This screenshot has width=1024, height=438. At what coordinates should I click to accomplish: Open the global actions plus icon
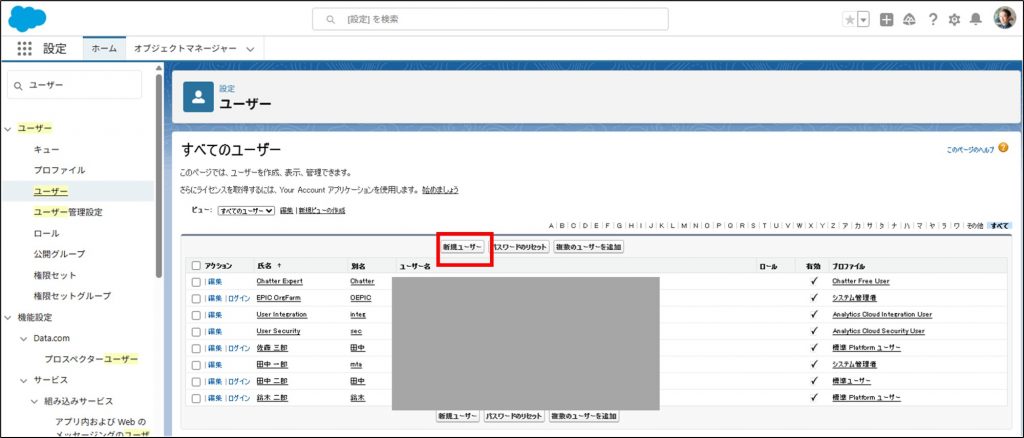tap(886, 20)
